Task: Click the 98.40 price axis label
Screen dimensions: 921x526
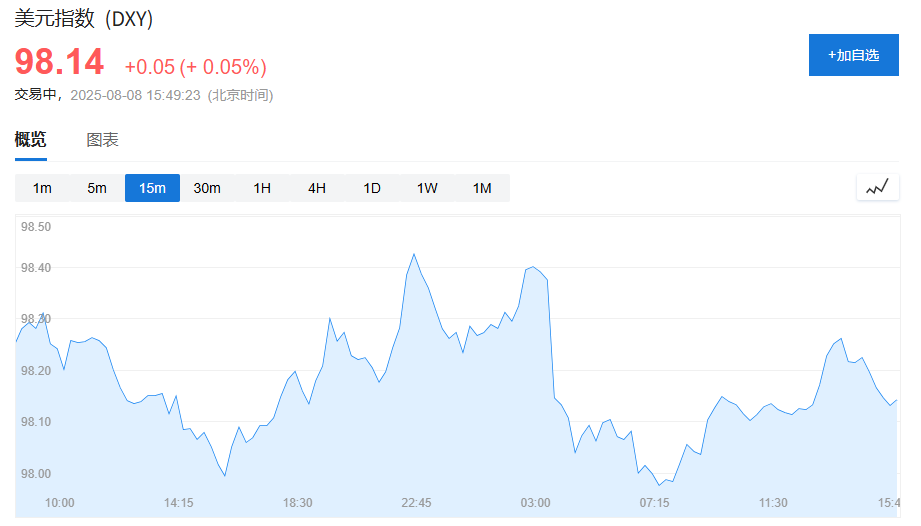Action: 36,268
